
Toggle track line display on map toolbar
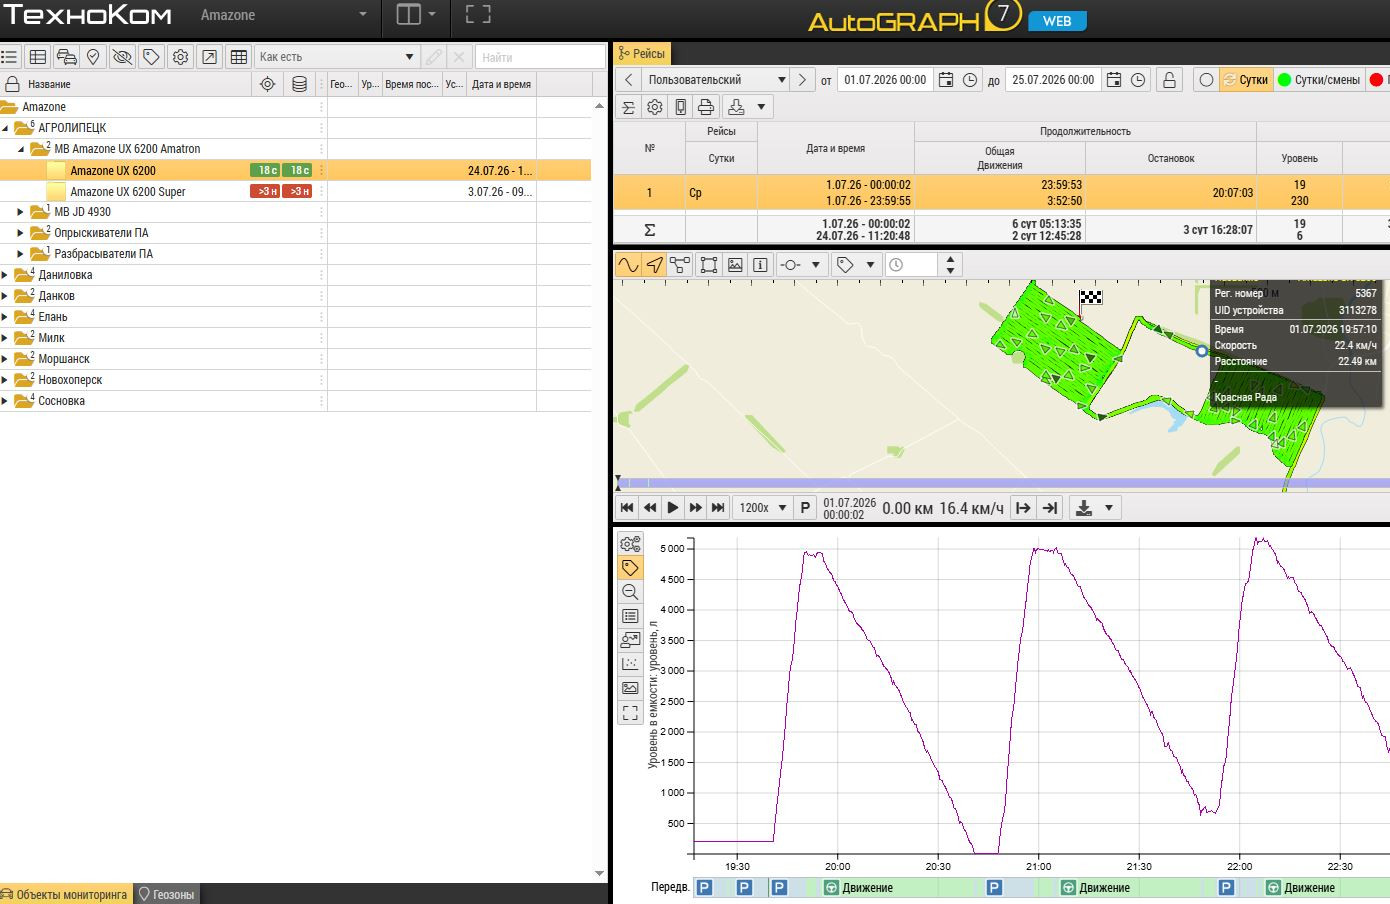[628, 265]
